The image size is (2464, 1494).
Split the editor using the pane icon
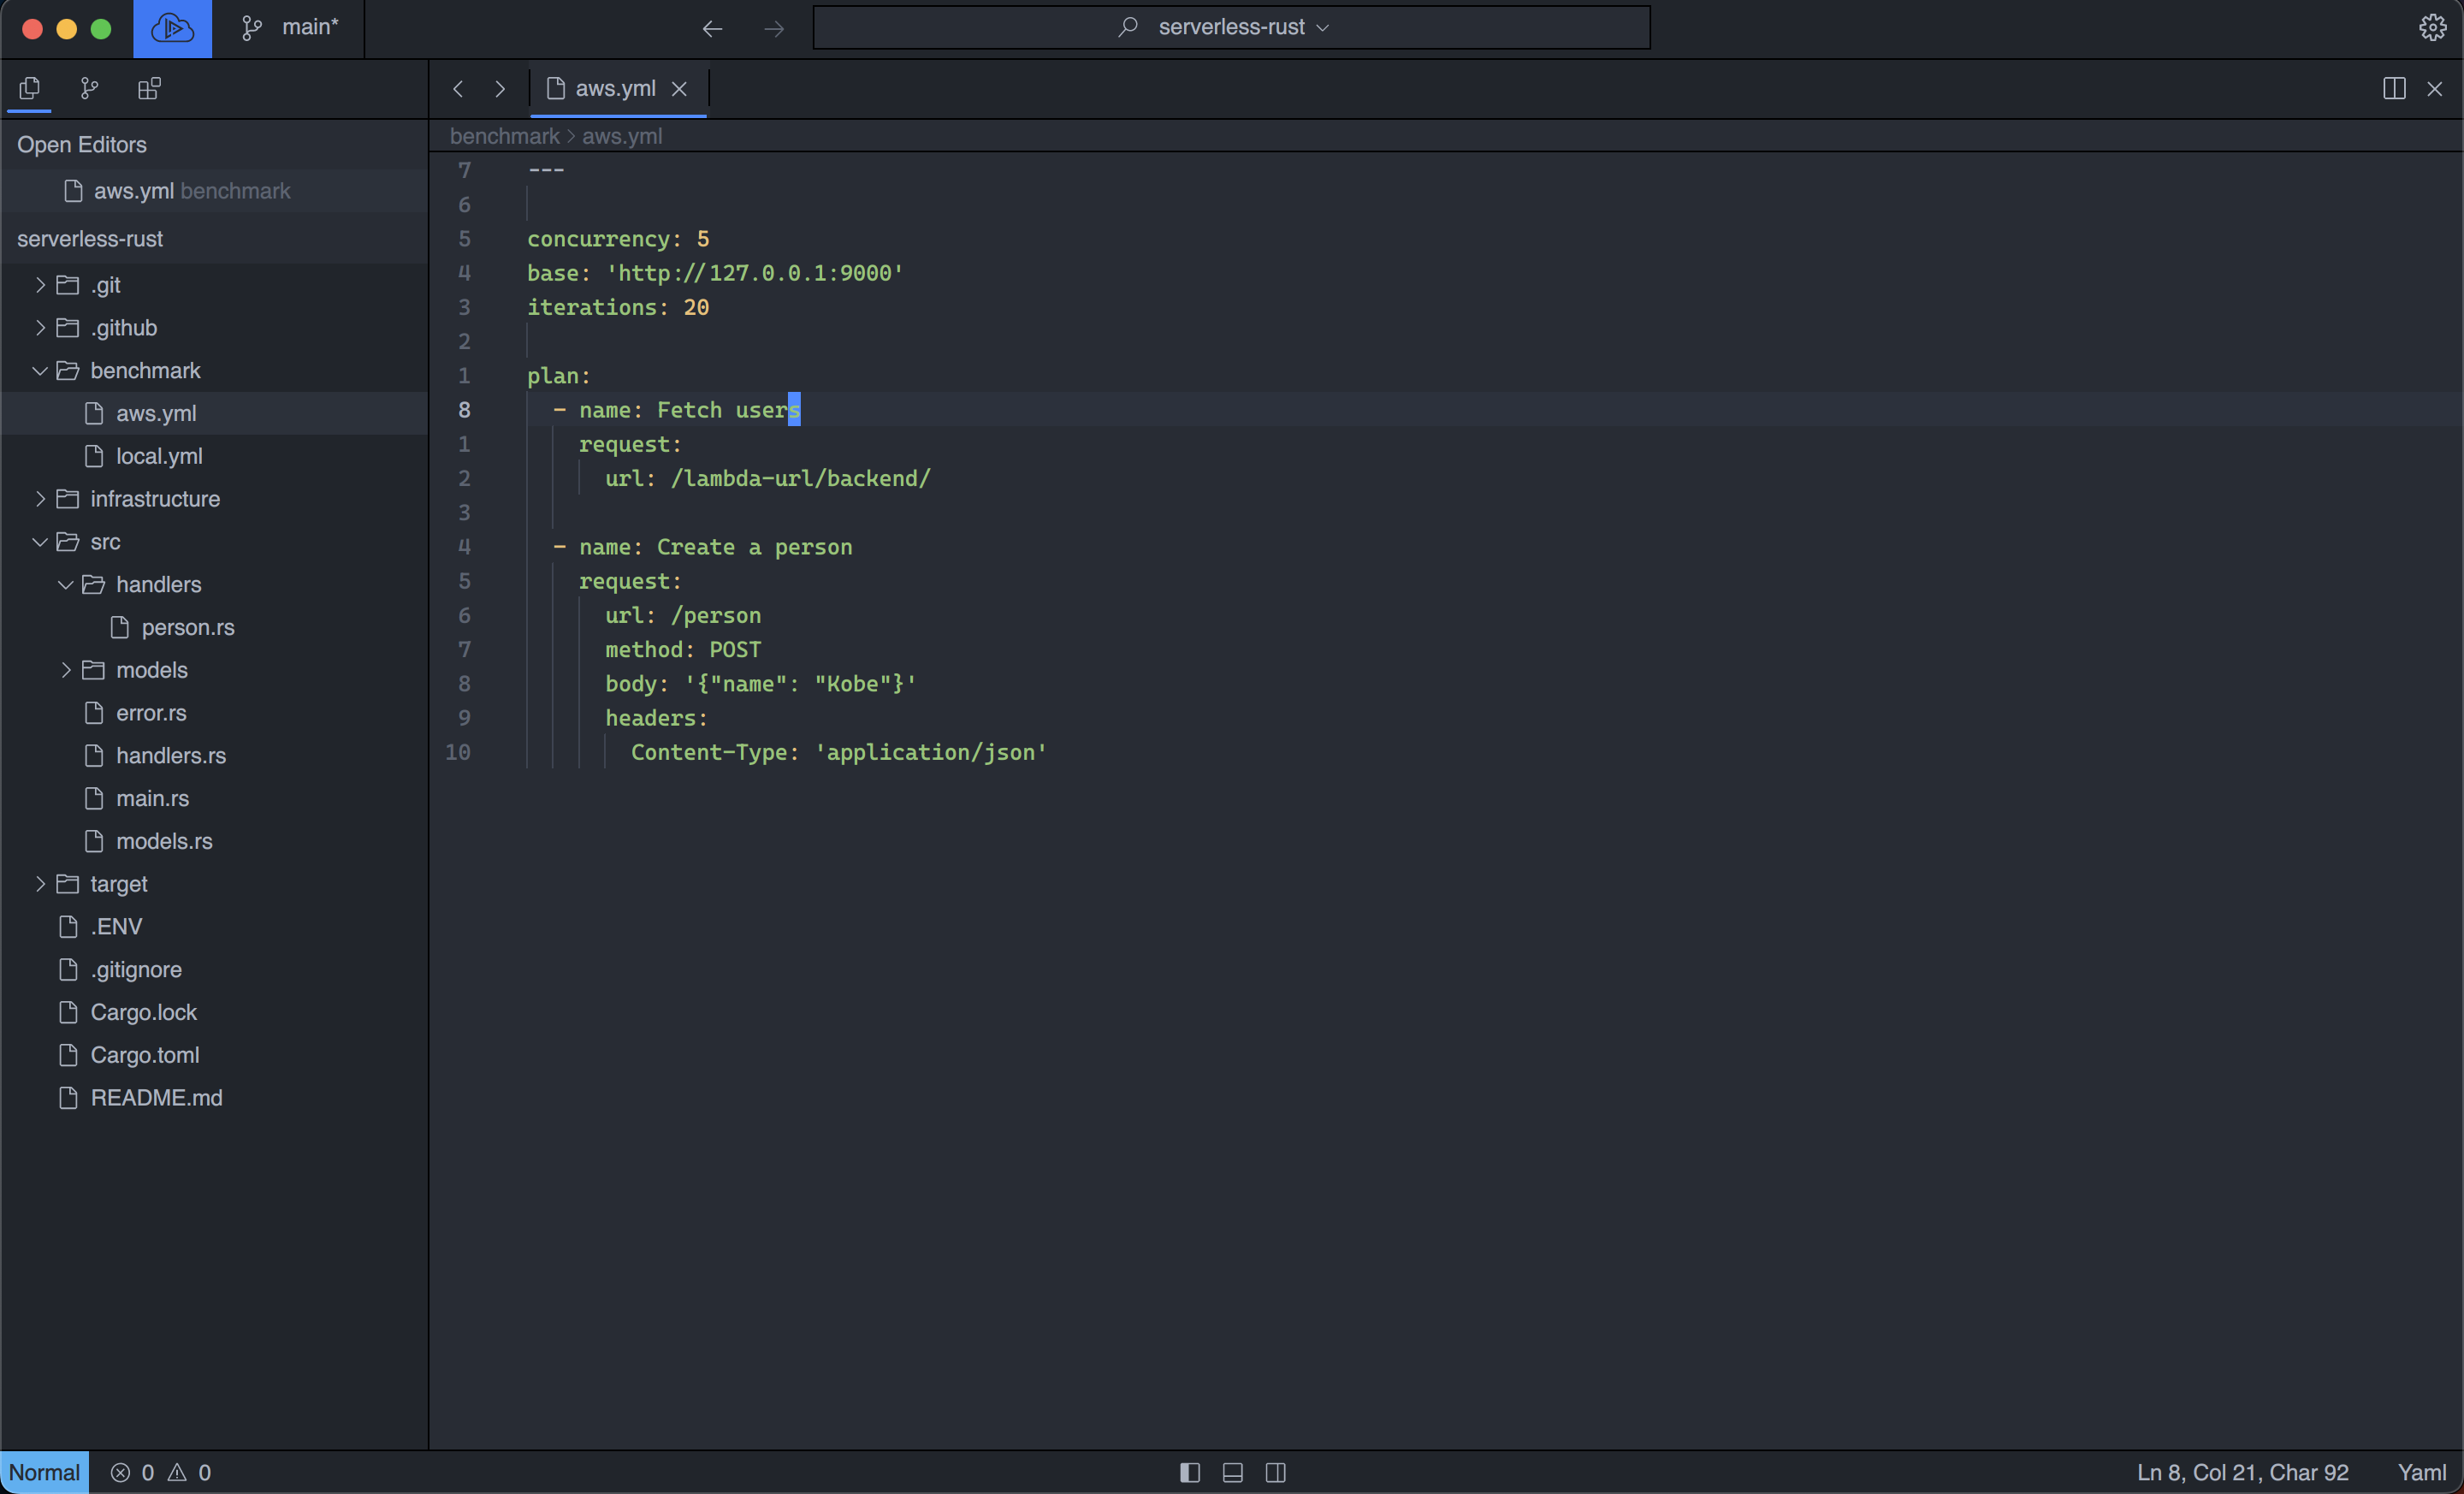click(x=2394, y=88)
